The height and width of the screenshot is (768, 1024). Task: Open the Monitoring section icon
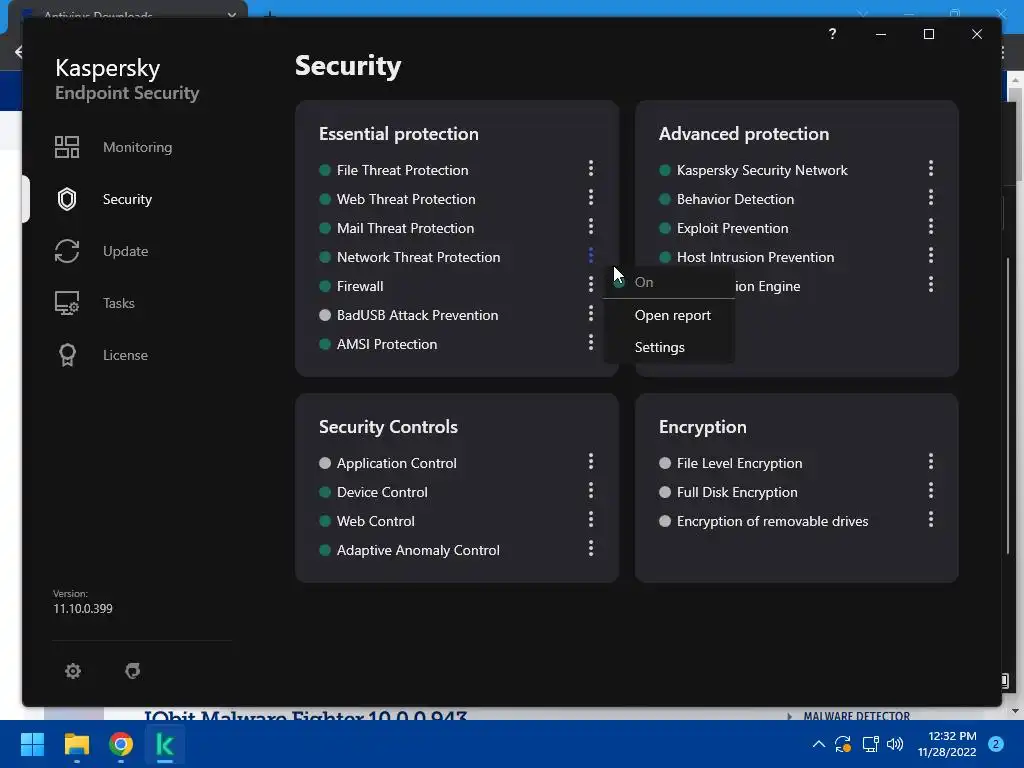point(67,147)
